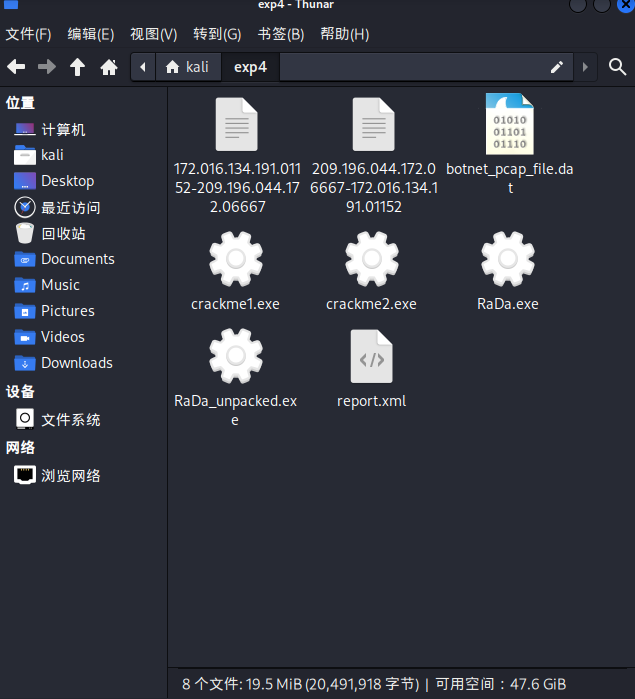The height and width of the screenshot is (699, 635).
Task: Select the crackme2.exe gear icon
Action: 372,259
